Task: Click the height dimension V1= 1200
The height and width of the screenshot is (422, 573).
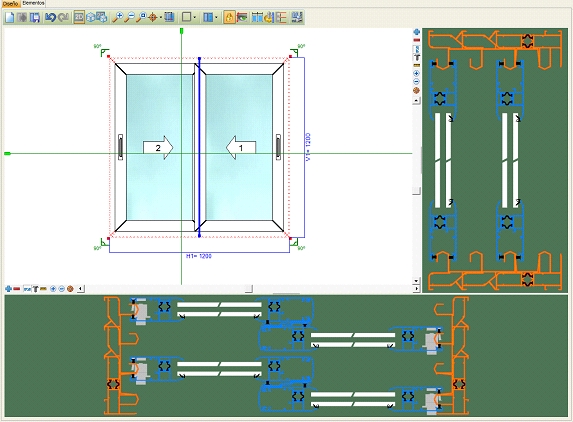Action: (x=308, y=147)
